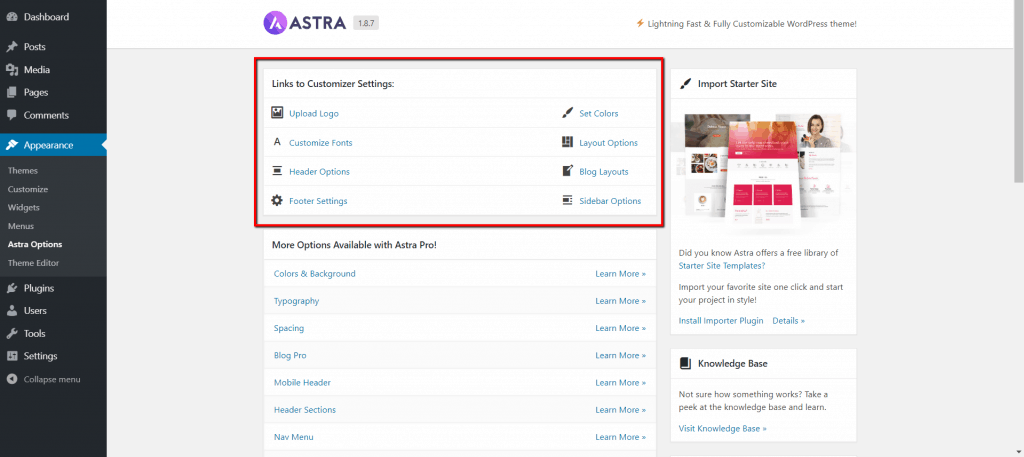Click the Set Colors brush icon
1024x457 pixels.
click(567, 113)
